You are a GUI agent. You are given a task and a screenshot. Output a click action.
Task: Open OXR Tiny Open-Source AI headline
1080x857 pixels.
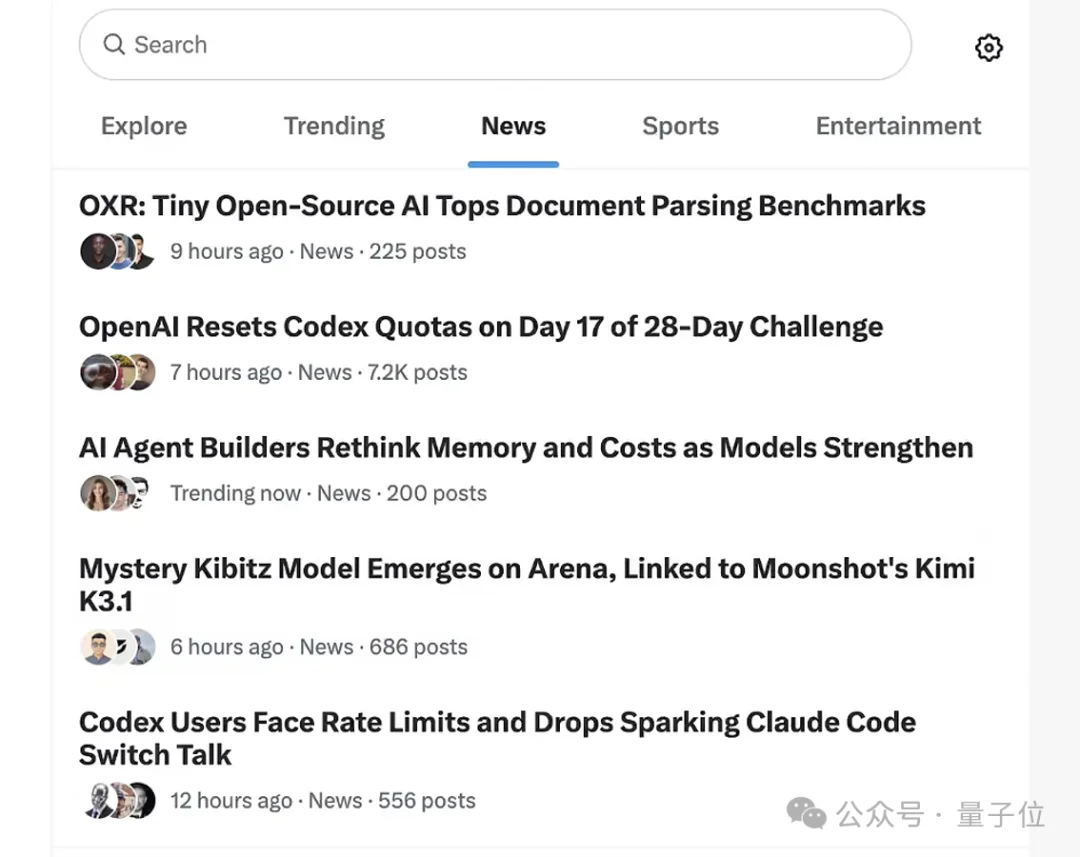pos(502,206)
